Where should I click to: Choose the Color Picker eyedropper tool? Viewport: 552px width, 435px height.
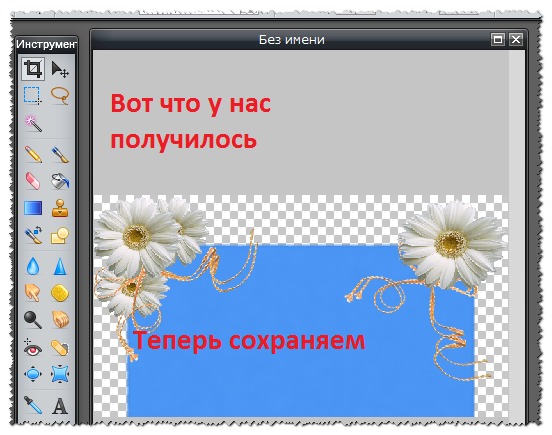point(33,406)
